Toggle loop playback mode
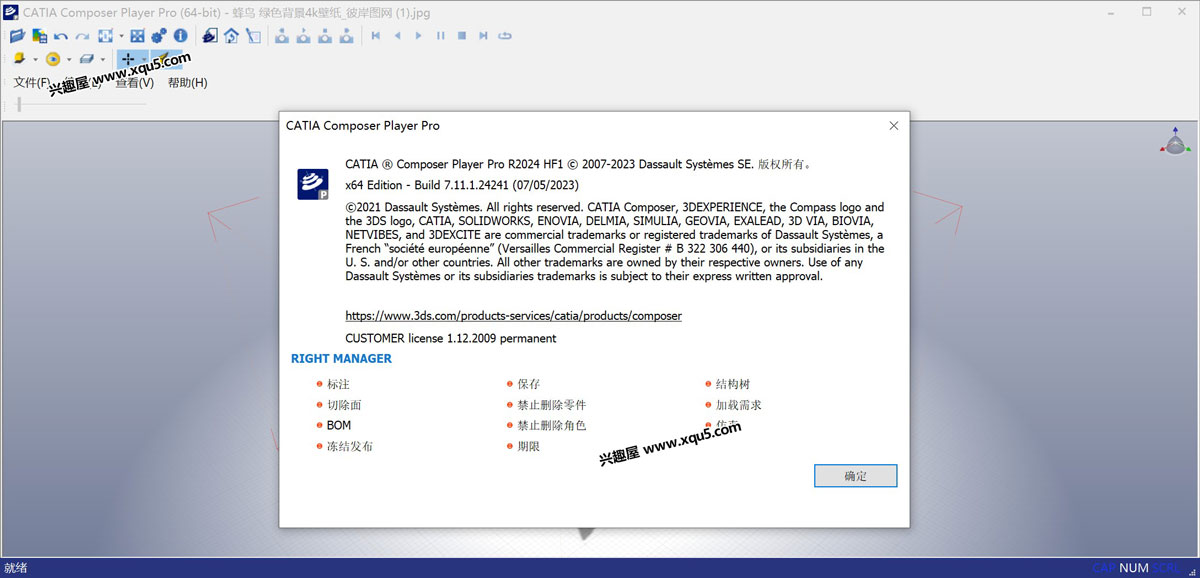The image size is (1200, 578). pyautogui.click(x=505, y=36)
